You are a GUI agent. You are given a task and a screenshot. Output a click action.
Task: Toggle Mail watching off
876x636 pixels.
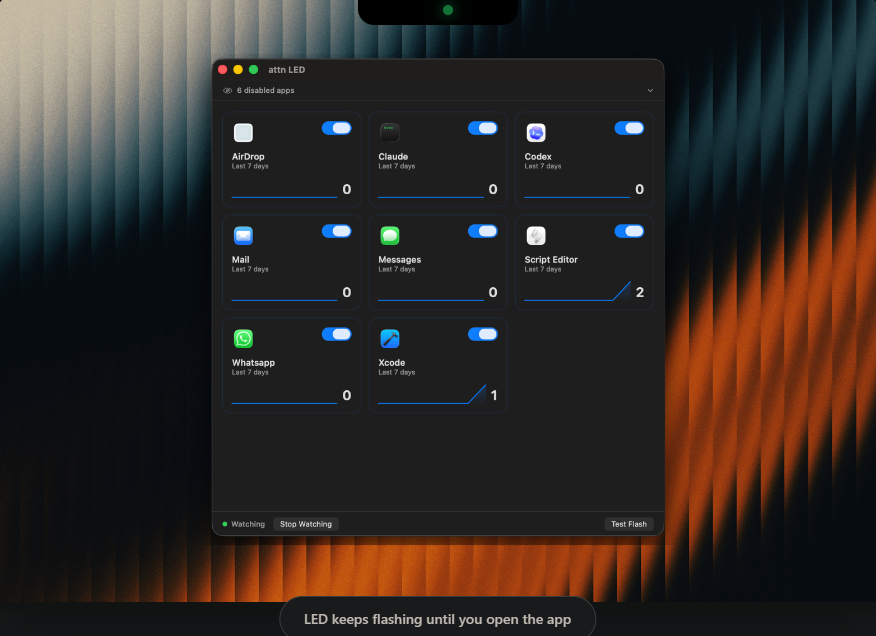(336, 231)
